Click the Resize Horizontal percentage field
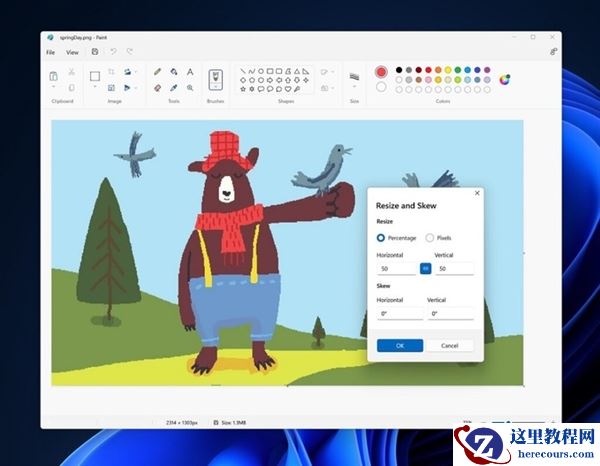The width and height of the screenshot is (600, 466). pyautogui.click(x=397, y=268)
